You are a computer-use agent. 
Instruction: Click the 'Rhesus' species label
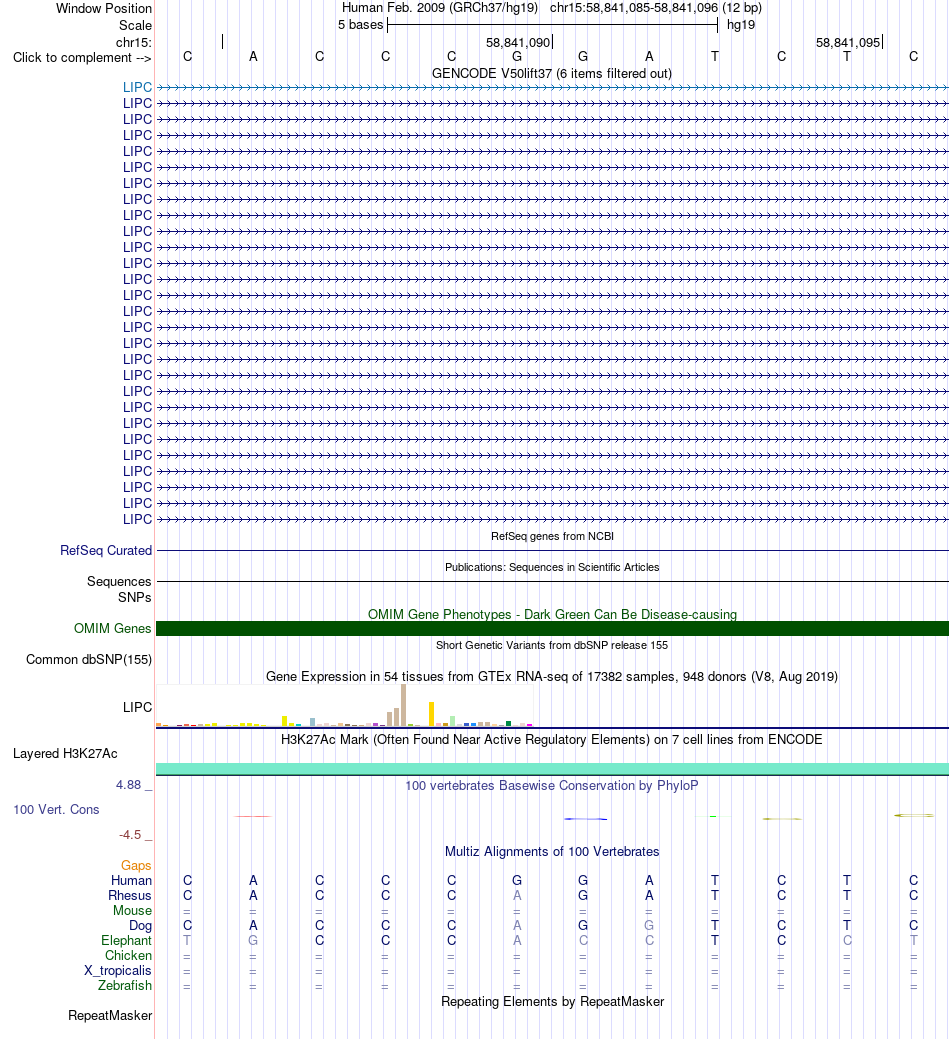pyautogui.click(x=130, y=896)
